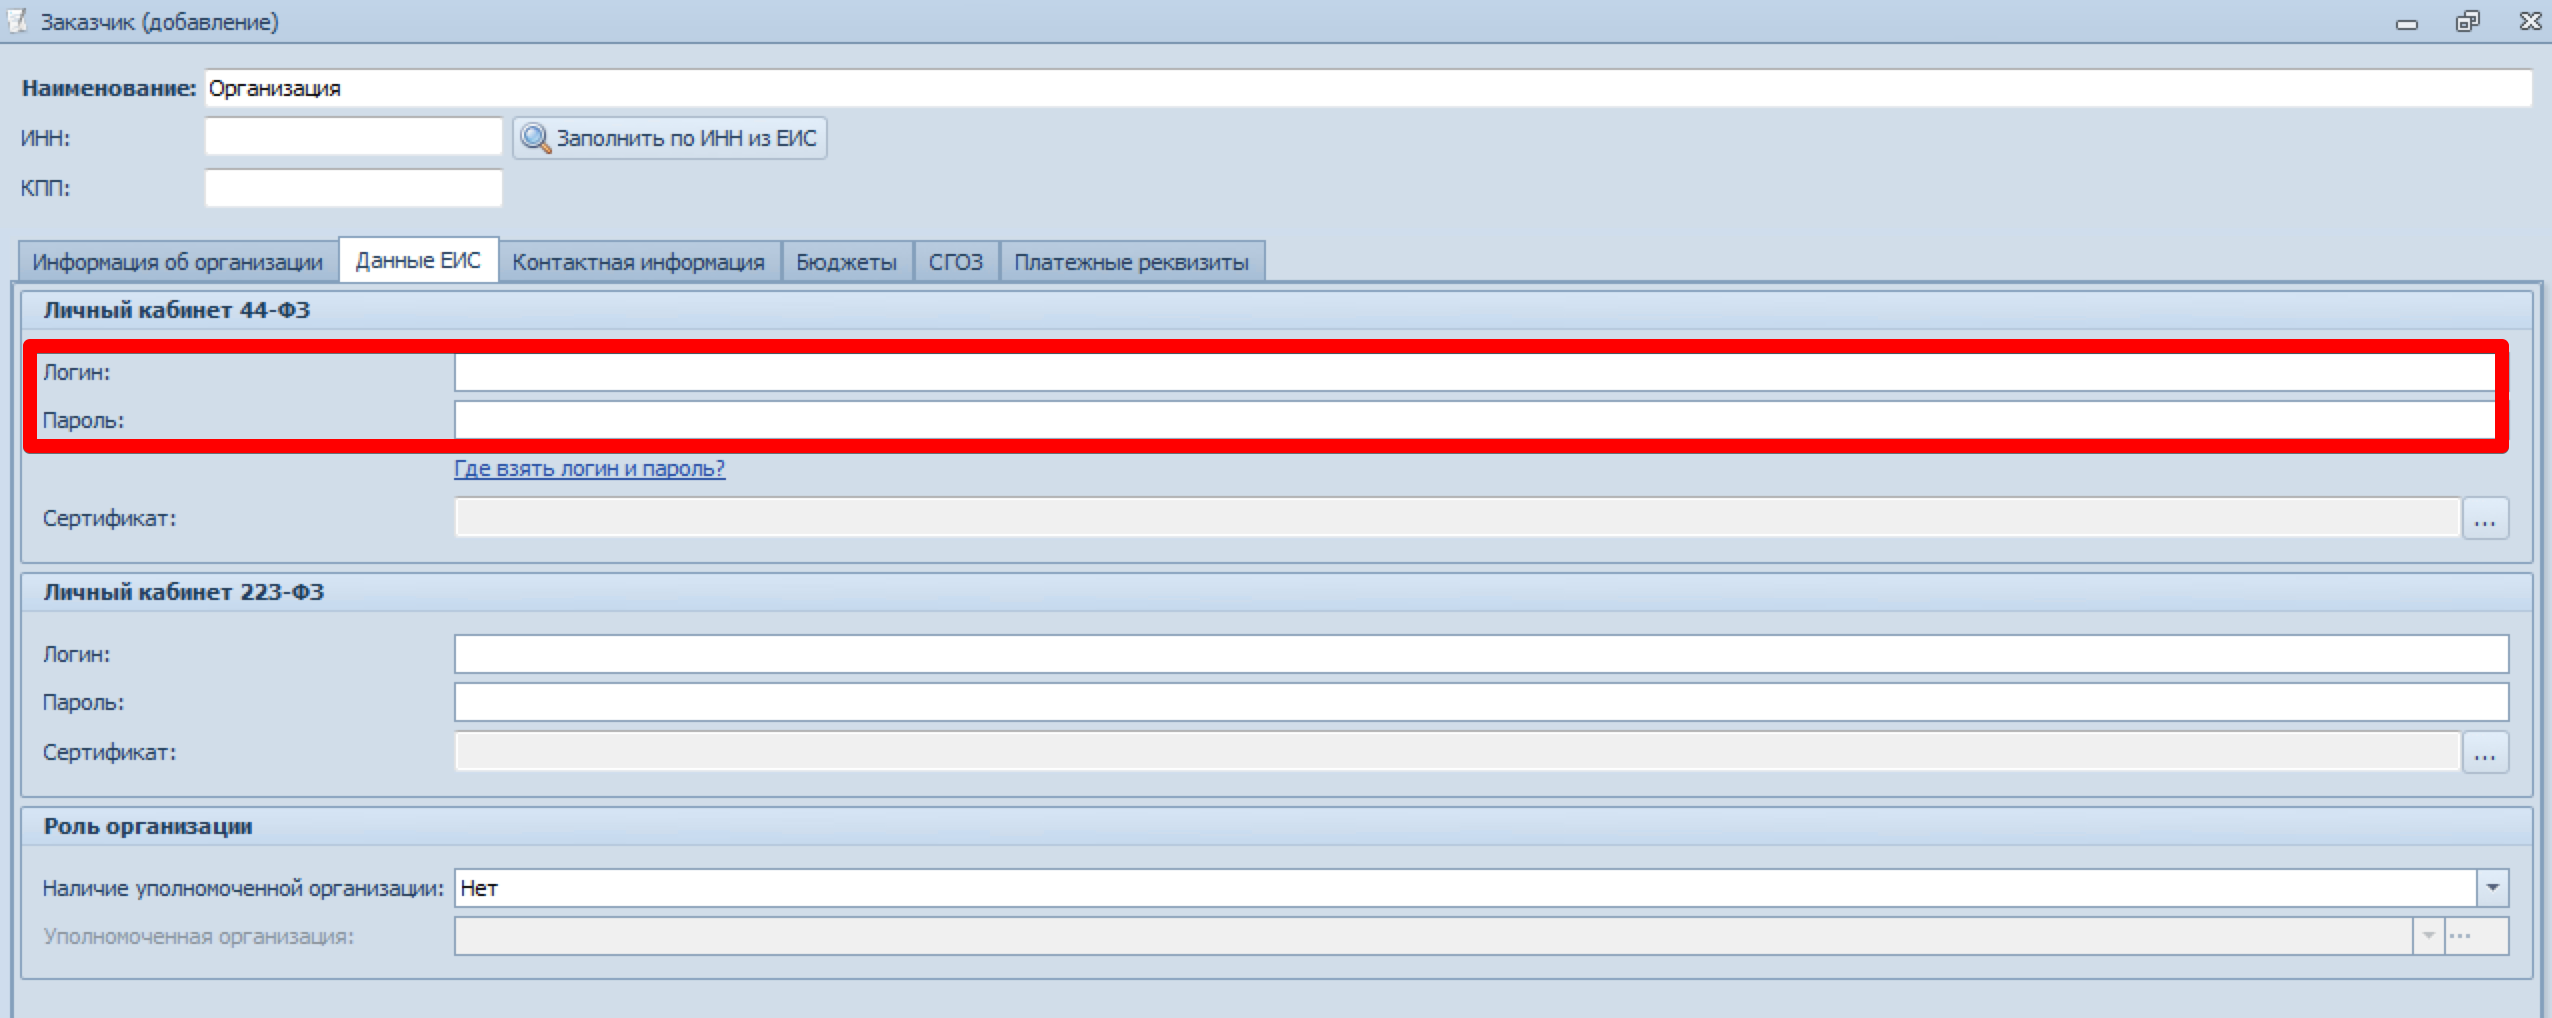Expand the Уполномоченная организация dropdown arrow
The width and height of the screenshot is (2552, 1018).
(2428, 937)
